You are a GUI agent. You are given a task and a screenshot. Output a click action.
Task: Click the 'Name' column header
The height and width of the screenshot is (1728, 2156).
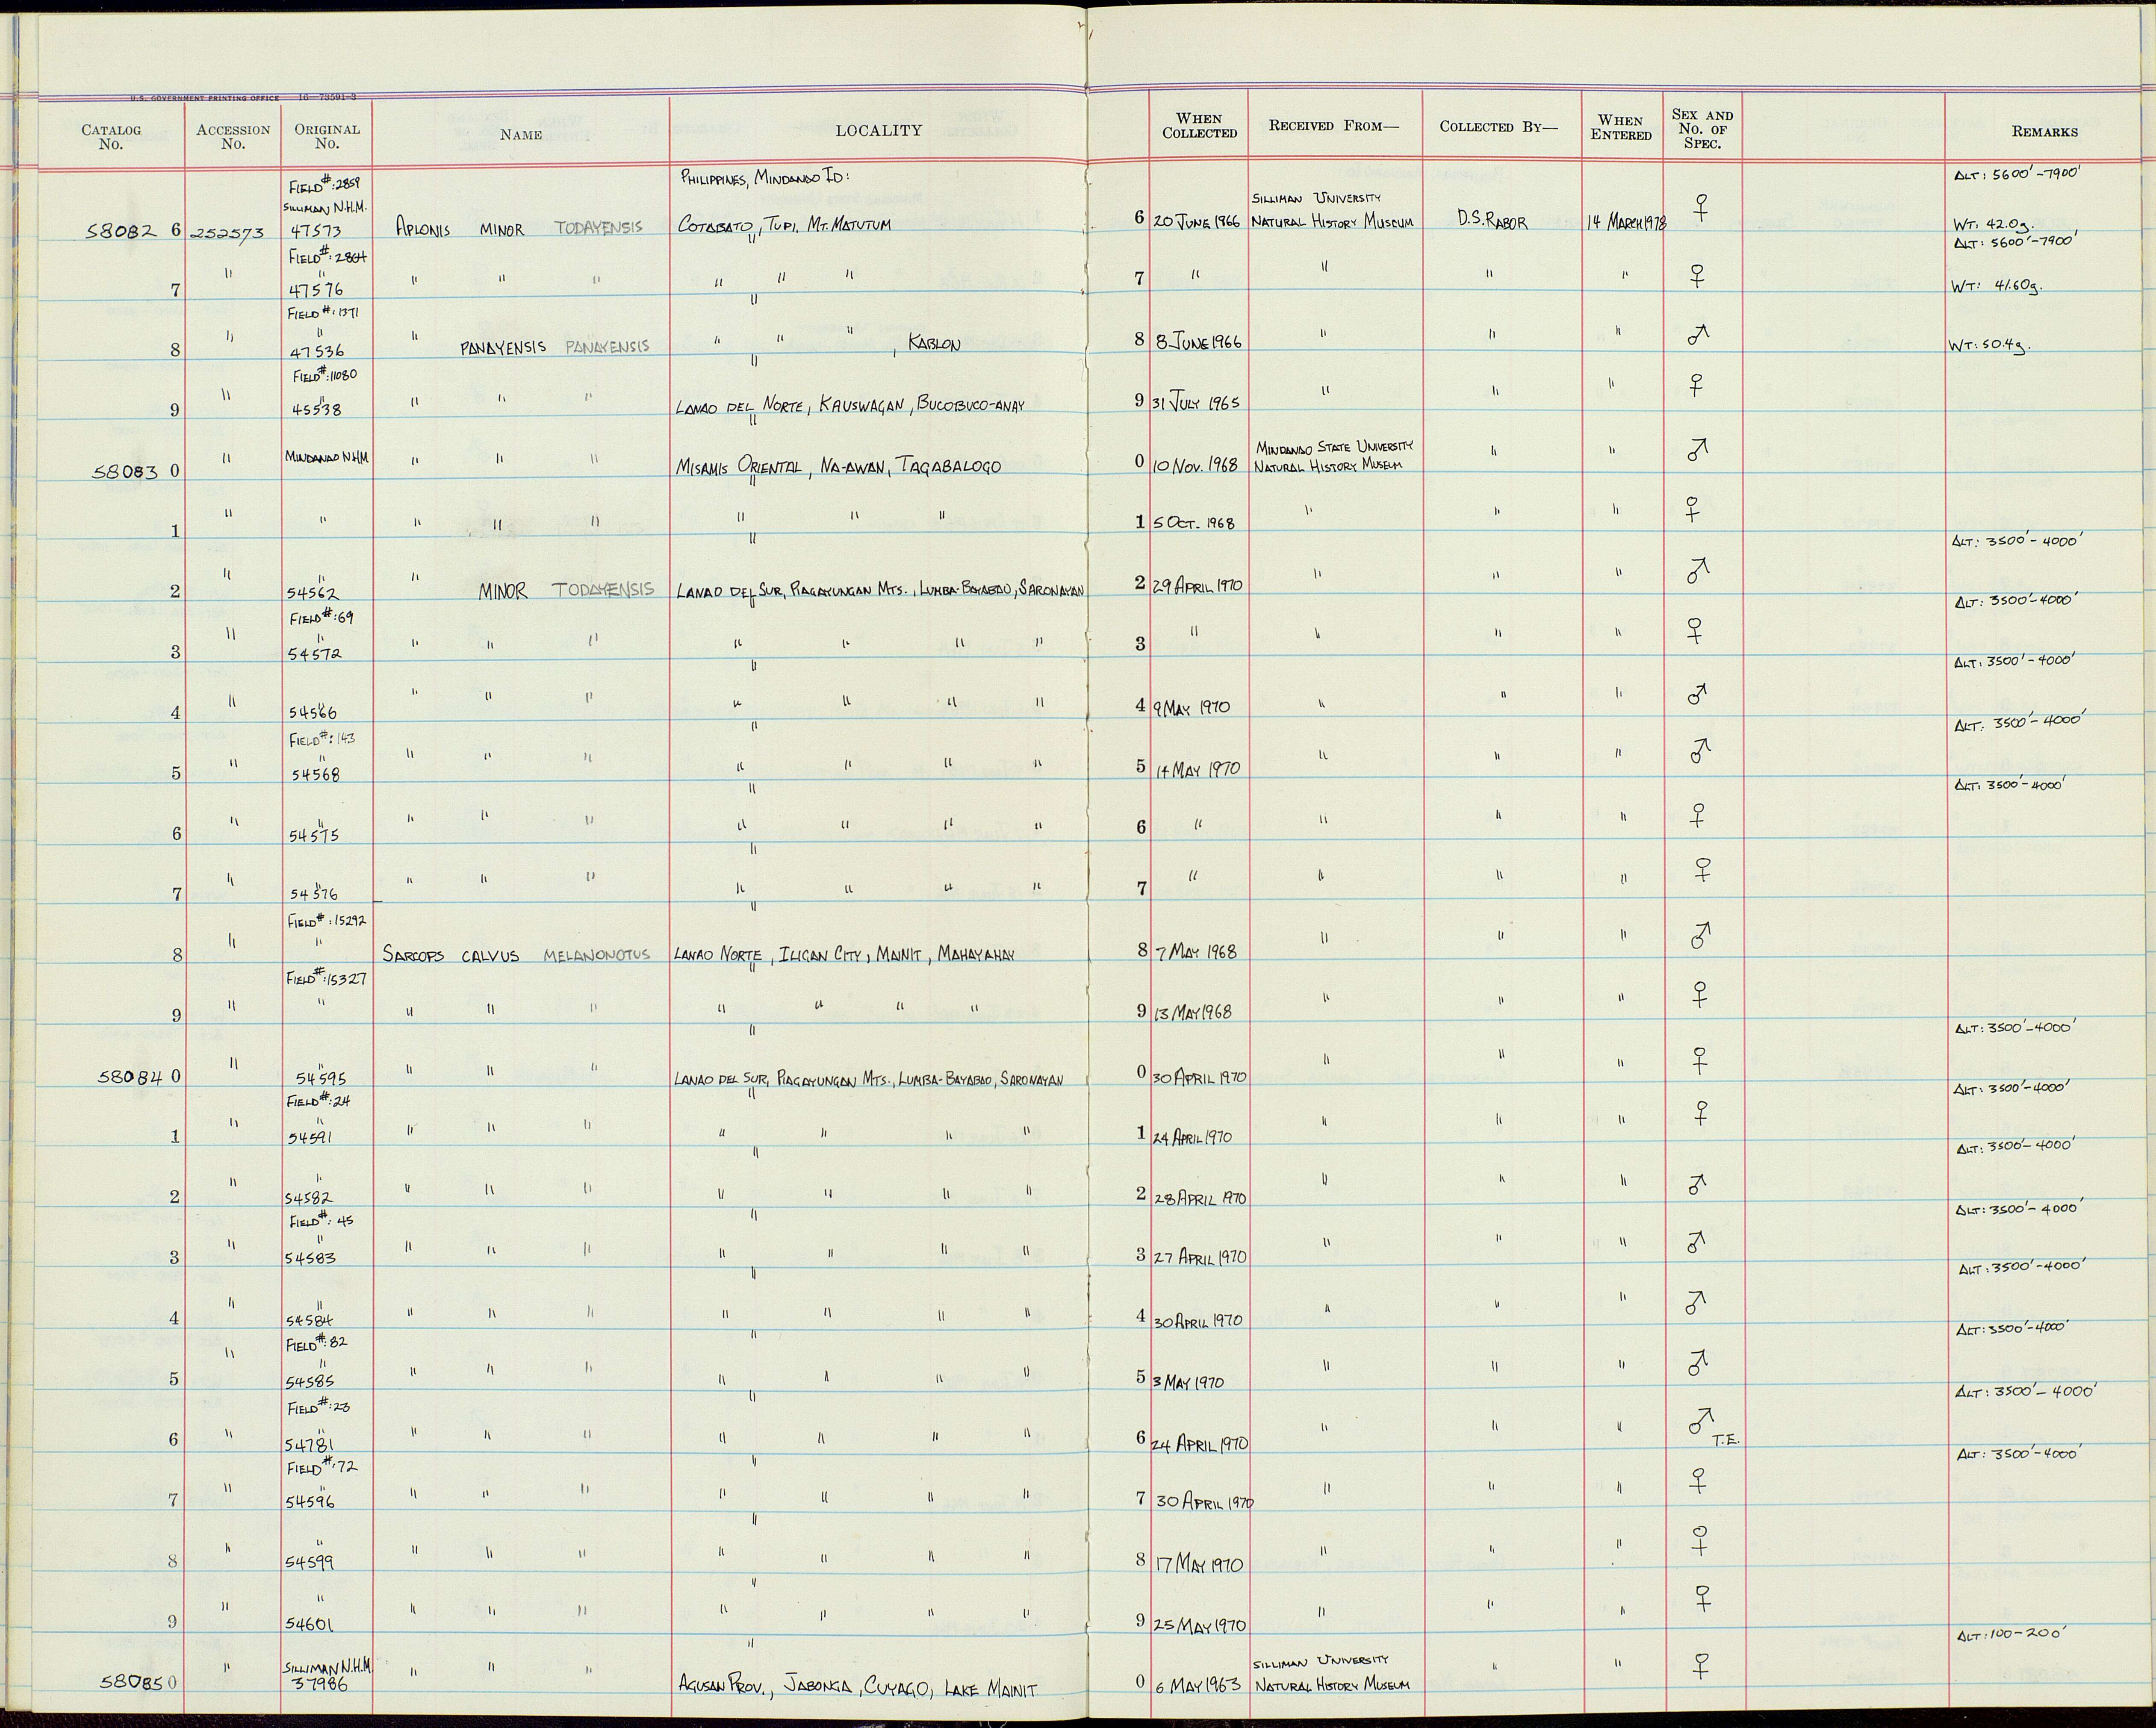coord(521,135)
